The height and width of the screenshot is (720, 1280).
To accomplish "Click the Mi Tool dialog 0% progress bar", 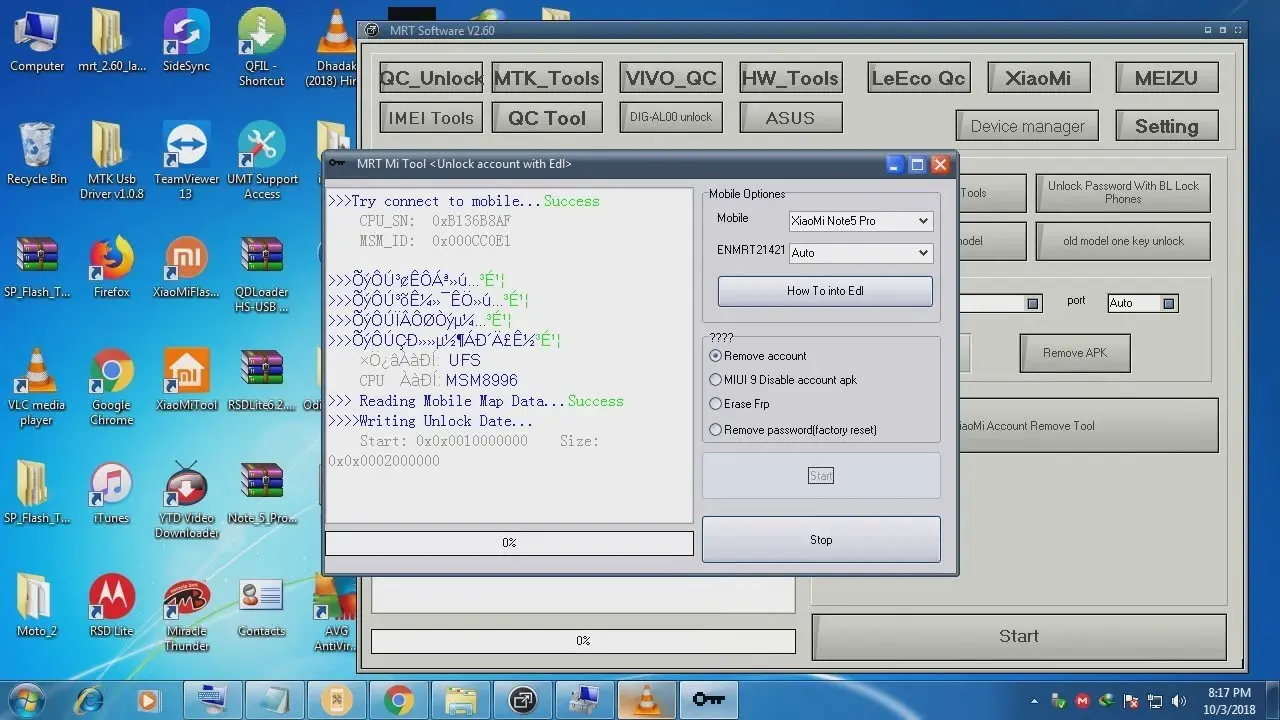I will click(509, 543).
